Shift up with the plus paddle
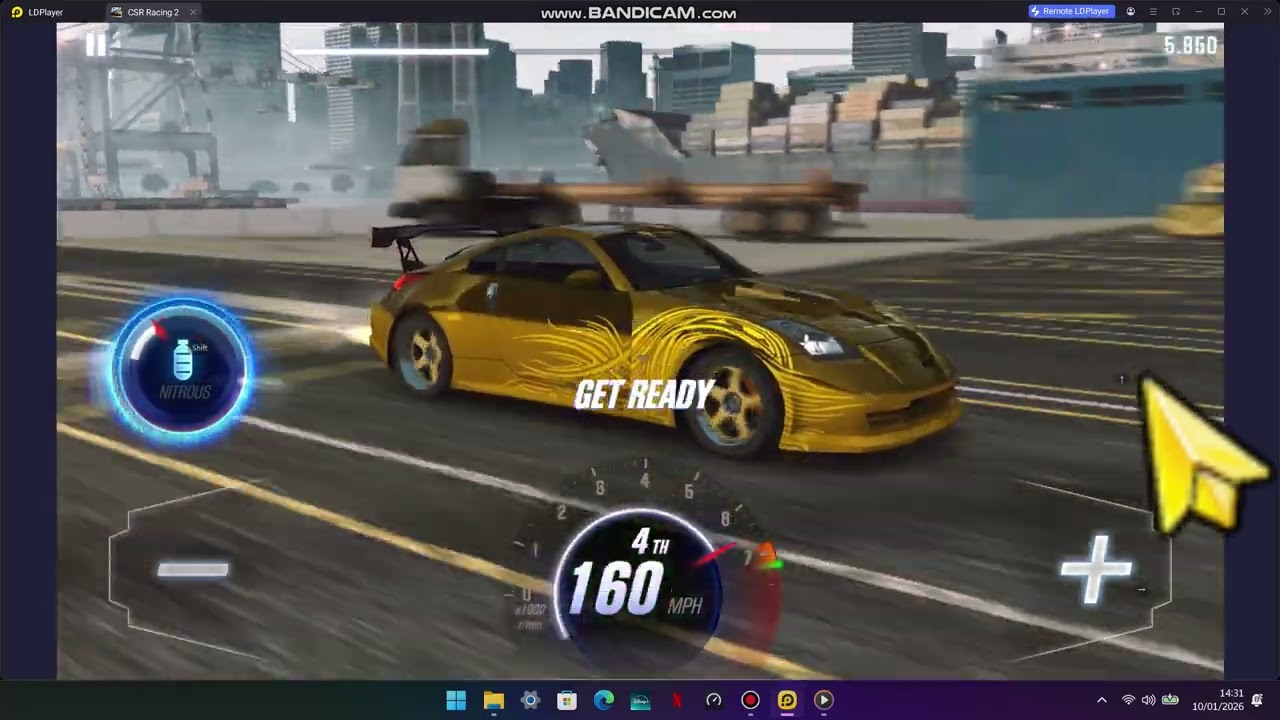The height and width of the screenshot is (720, 1280). click(x=1096, y=569)
